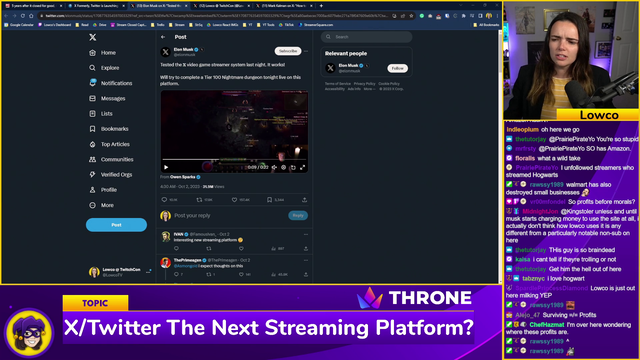Click repost icon on main post

199,200
